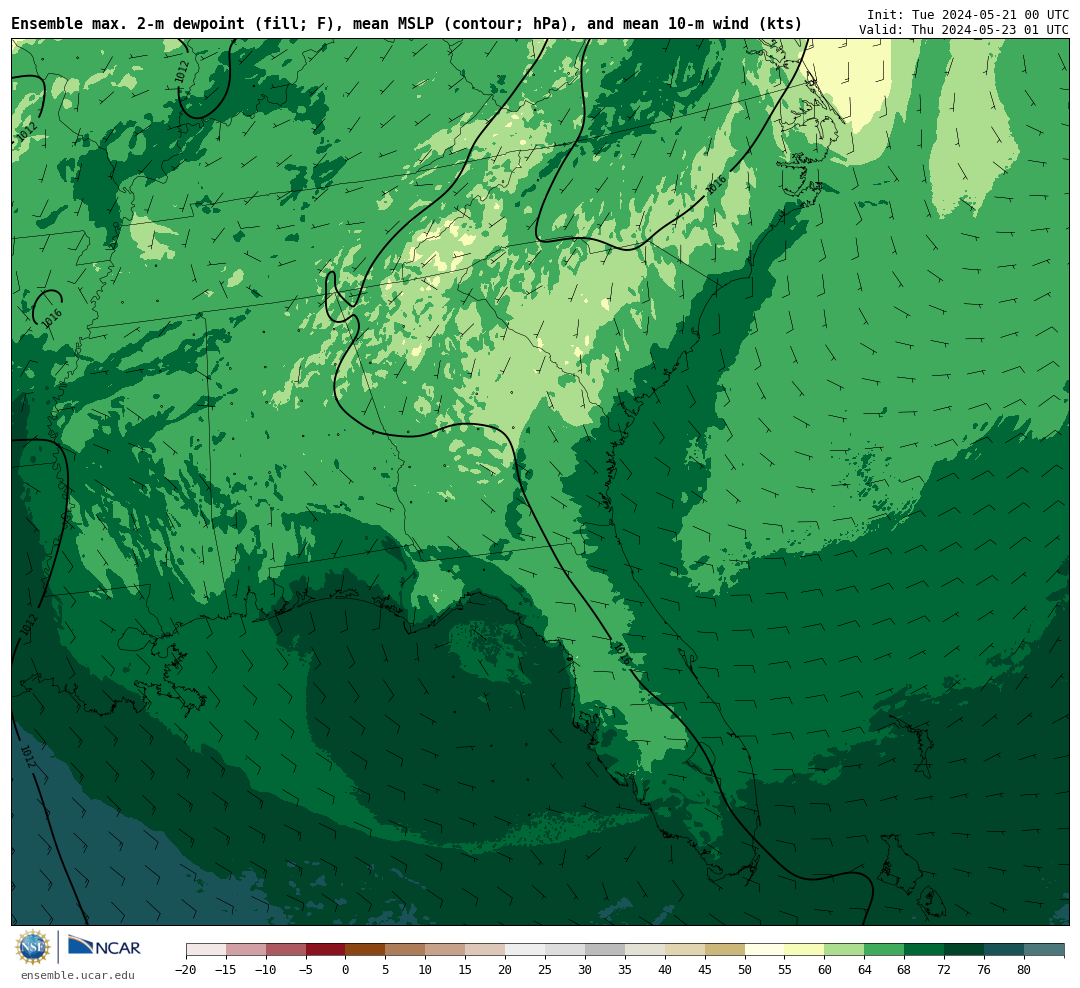1080x988 pixels.
Task: Click the light green swatch between 60 and 64
Action: click(844, 950)
